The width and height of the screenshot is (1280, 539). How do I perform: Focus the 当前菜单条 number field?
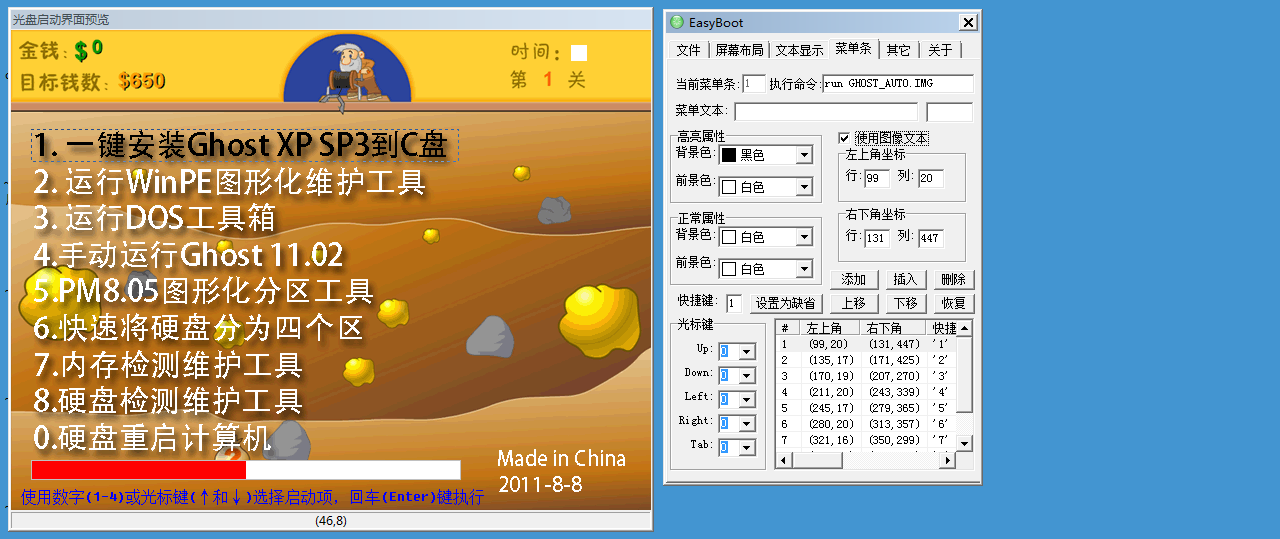[x=754, y=84]
